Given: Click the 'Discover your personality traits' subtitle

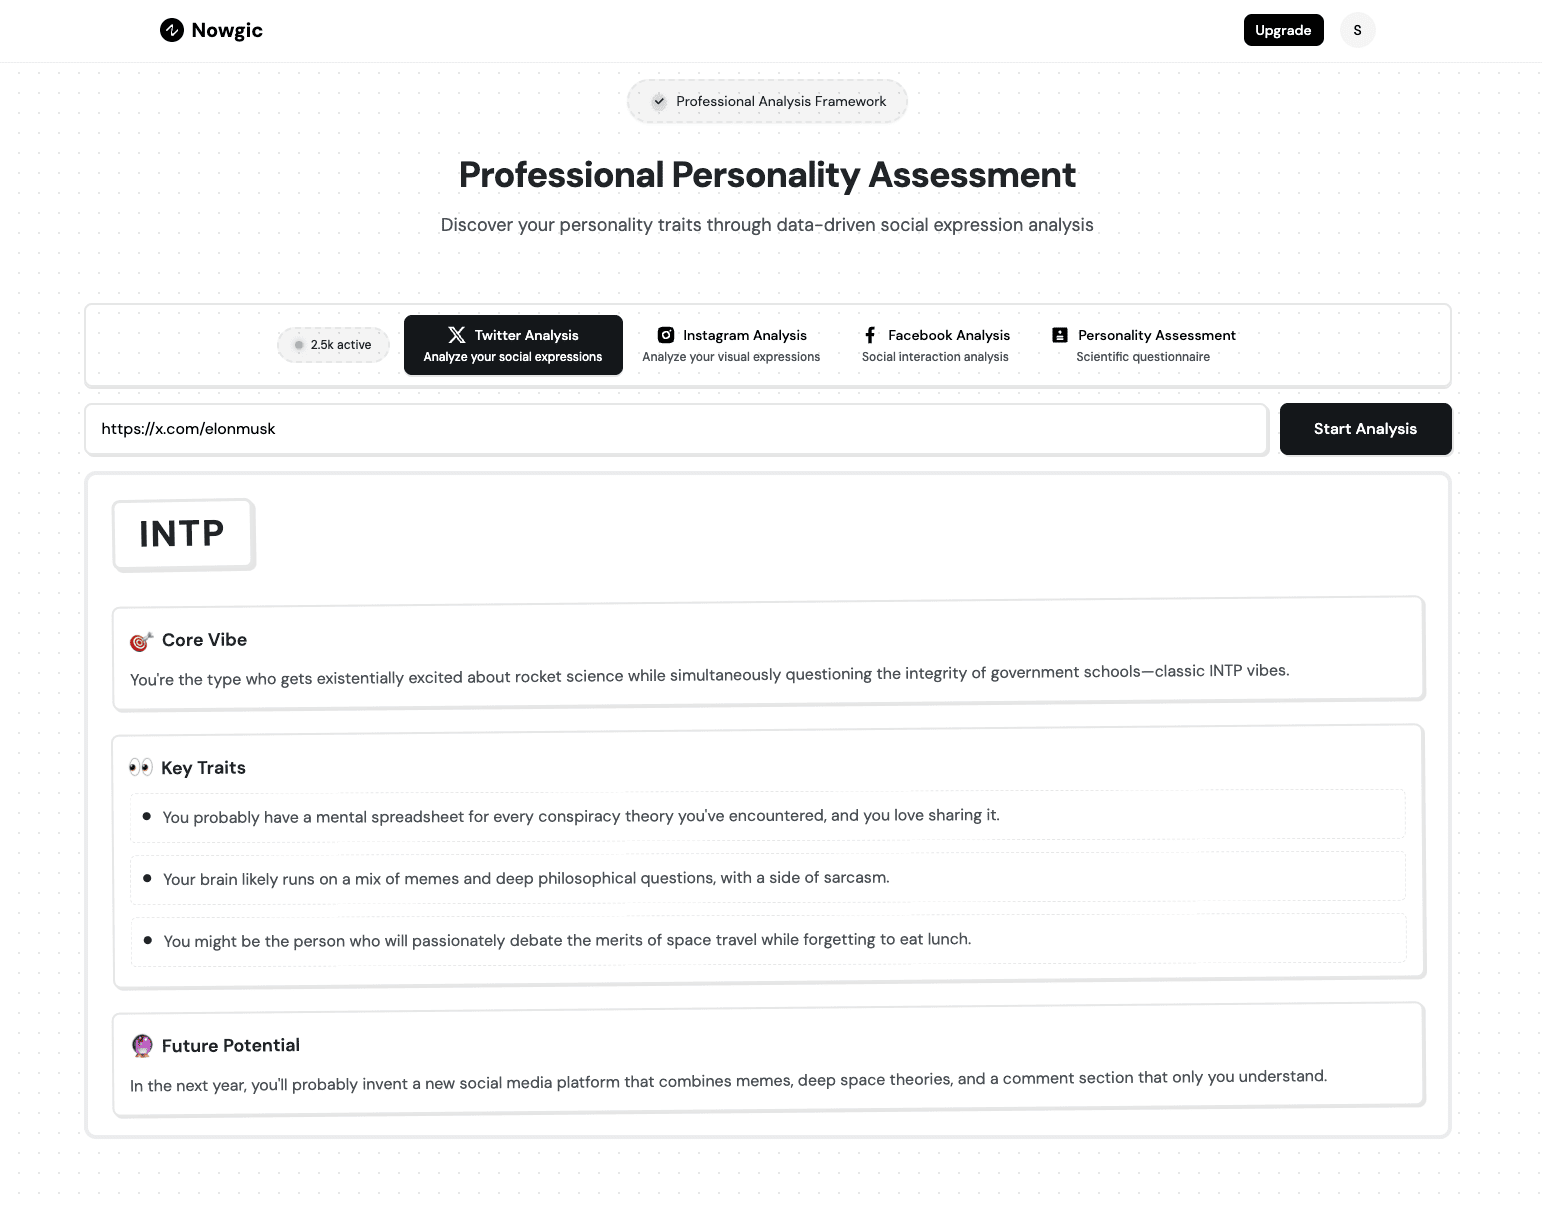Looking at the screenshot, I should [x=767, y=225].
